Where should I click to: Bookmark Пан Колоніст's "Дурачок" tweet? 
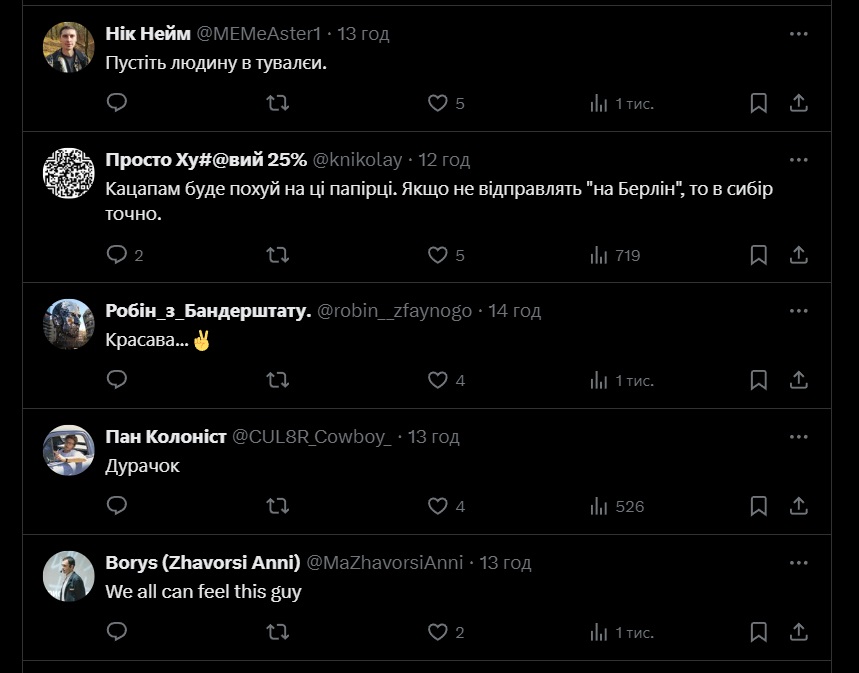pyautogui.click(x=758, y=506)
